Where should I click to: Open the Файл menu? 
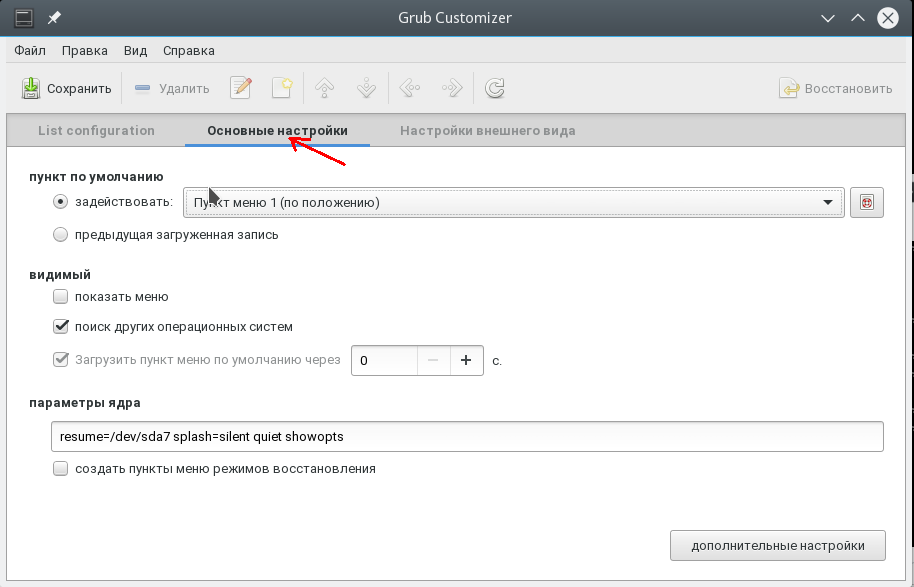(30, 51)
